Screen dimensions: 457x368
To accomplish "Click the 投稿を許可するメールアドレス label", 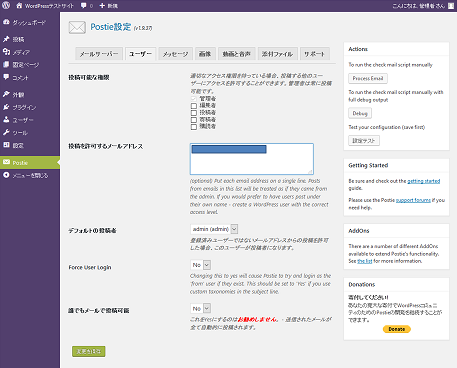I will pyautogui.click(x=106, y=146).
